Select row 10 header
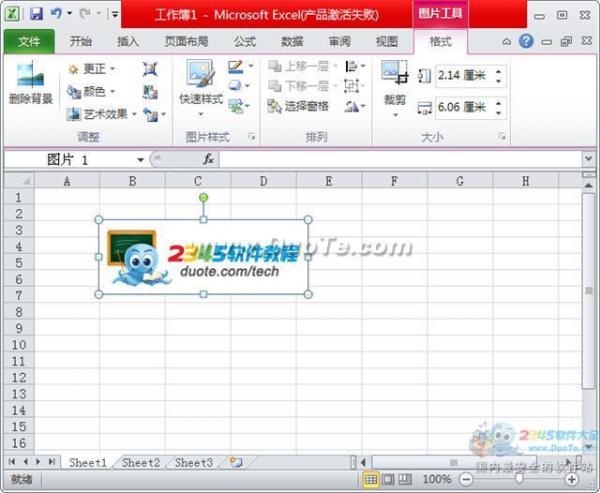 coord(19,345)
